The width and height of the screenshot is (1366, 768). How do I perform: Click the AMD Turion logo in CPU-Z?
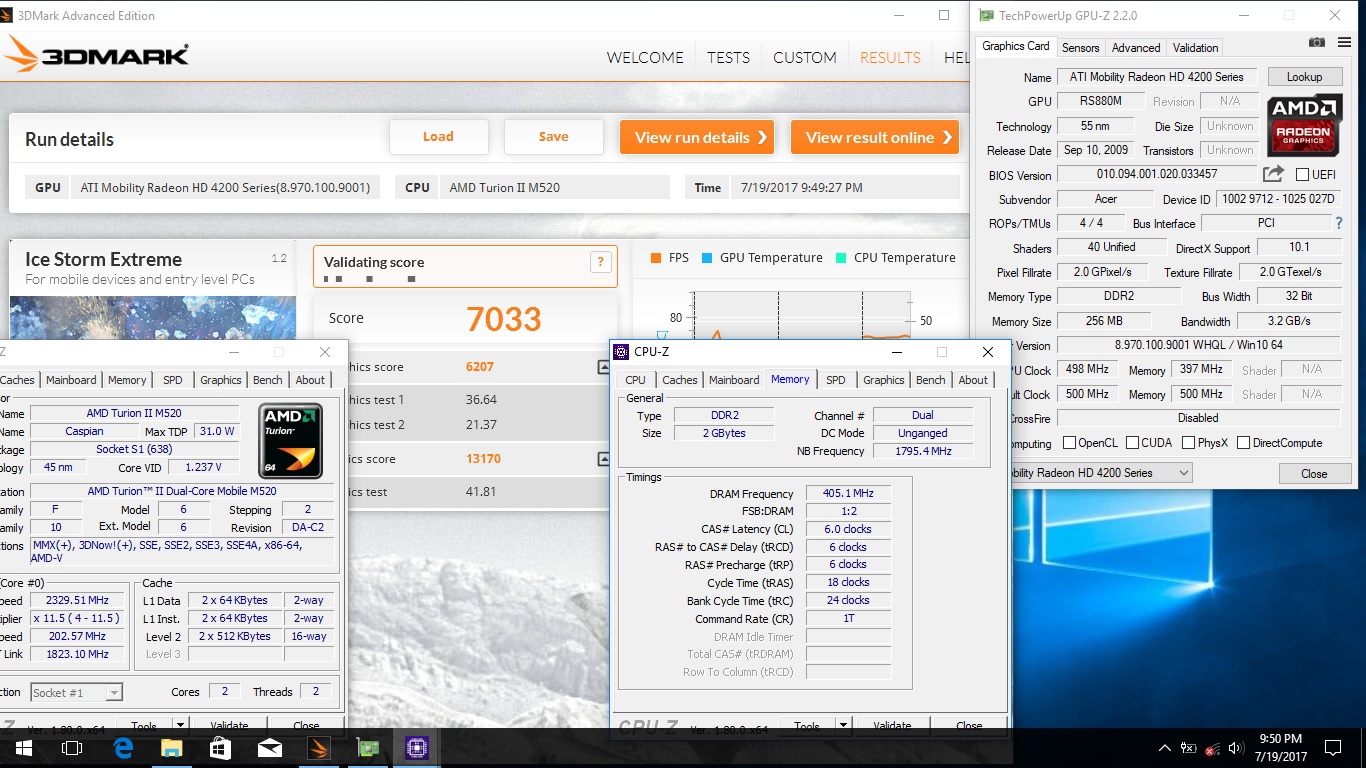[x=290, y=440]
